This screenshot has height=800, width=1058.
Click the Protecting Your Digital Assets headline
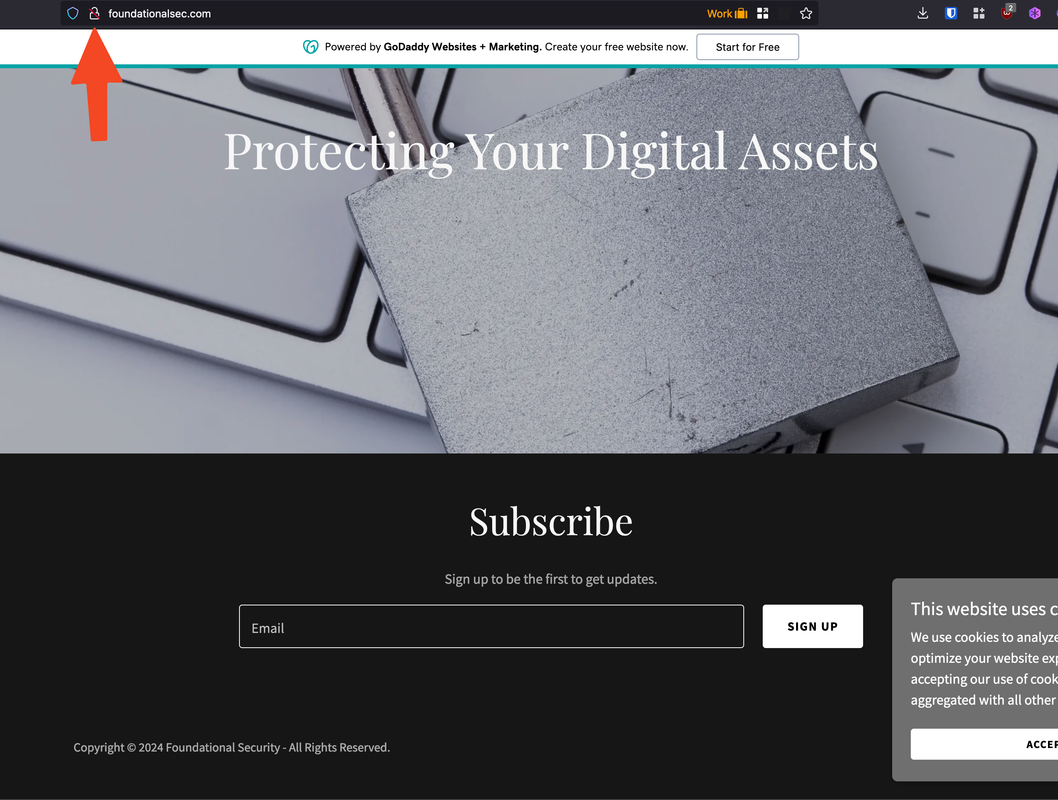click(551, 152)
